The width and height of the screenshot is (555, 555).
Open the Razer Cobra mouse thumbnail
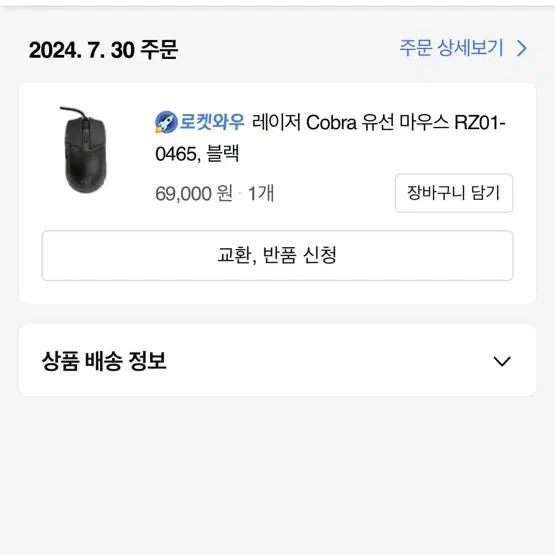coord(85,150)
